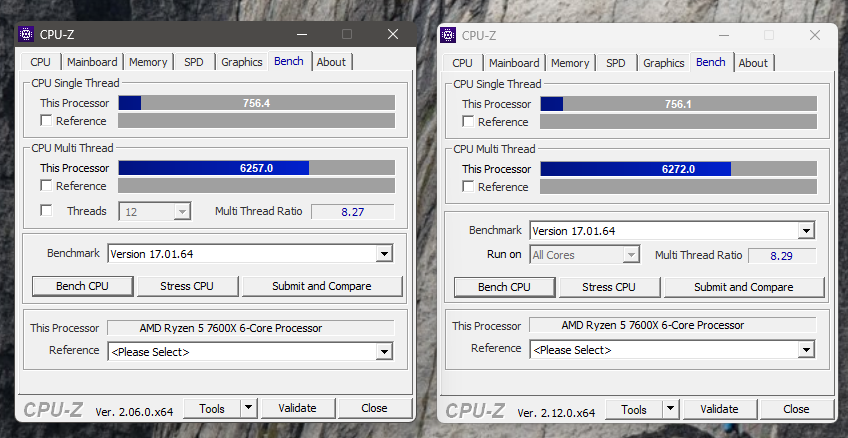Open Tools dropdown arrow in left window

click(248, 408)
